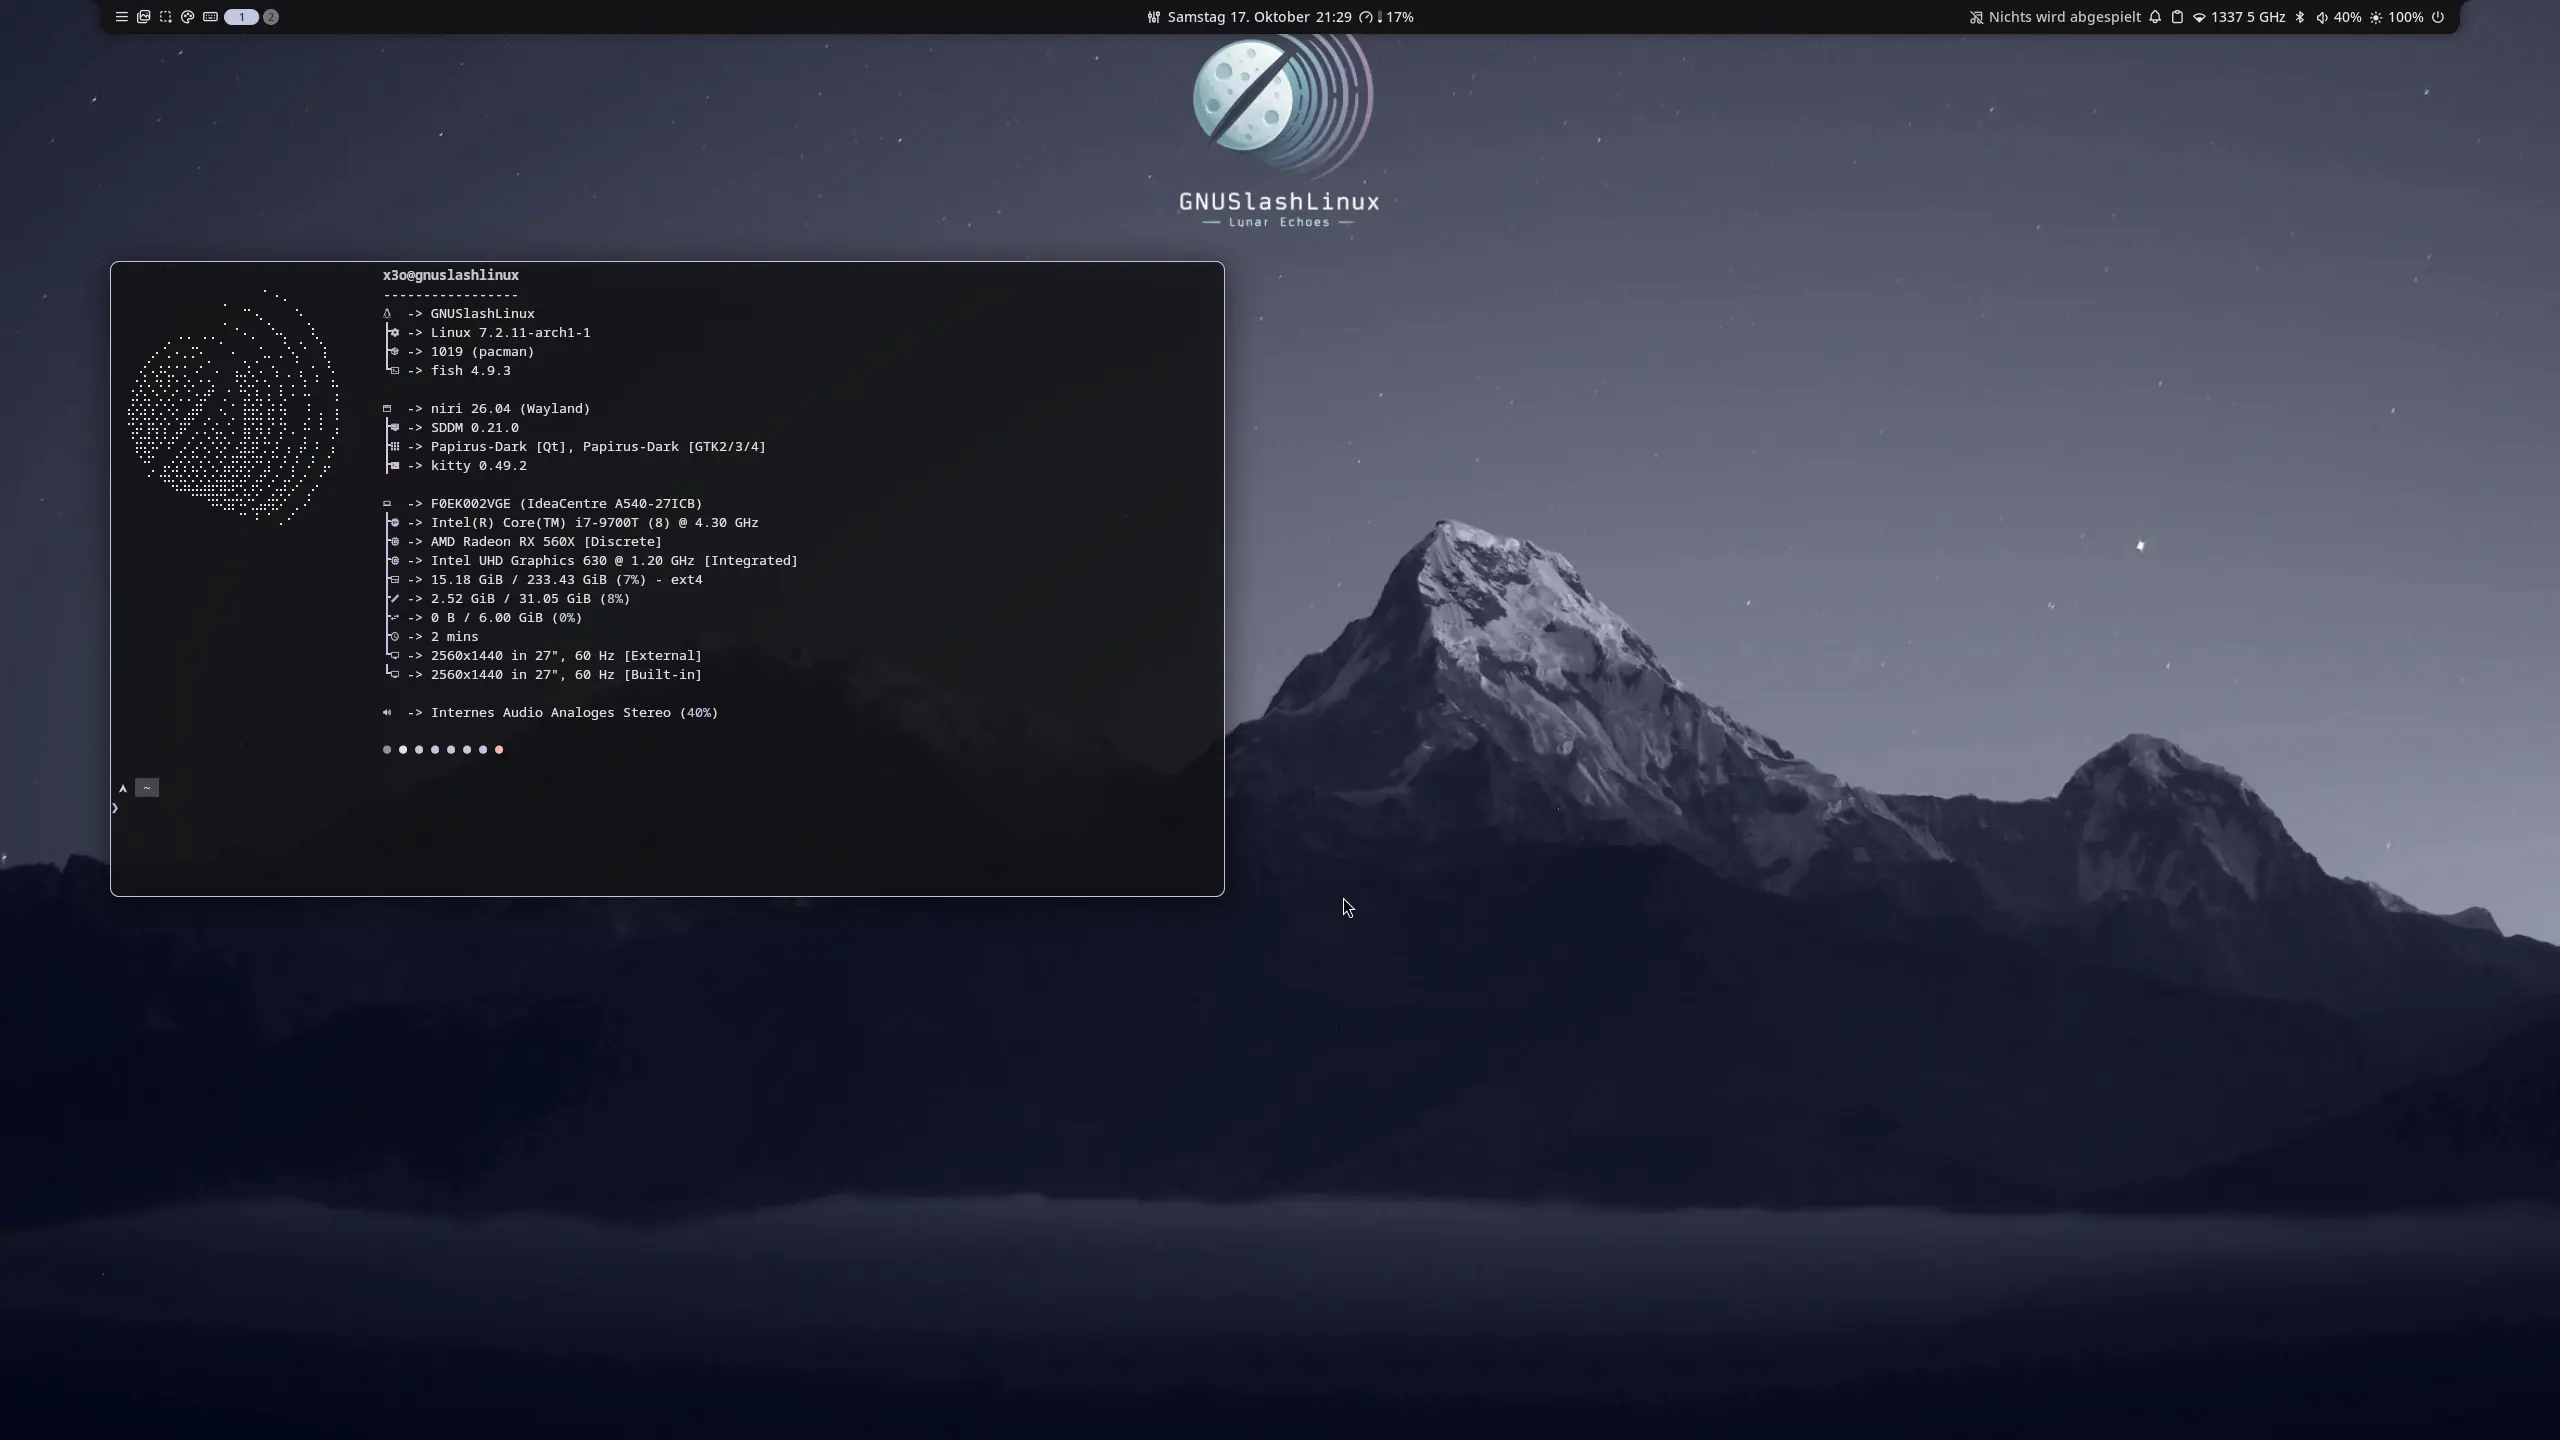The image size is (2560, 1440).
Task: Click the keyboard icon in top bar
Action: click(210, 17)
